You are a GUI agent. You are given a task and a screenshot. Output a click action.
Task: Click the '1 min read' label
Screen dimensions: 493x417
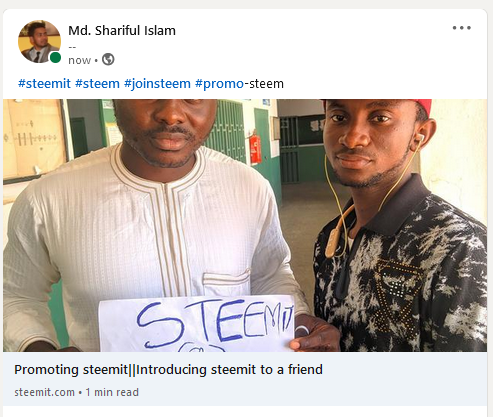112,392
